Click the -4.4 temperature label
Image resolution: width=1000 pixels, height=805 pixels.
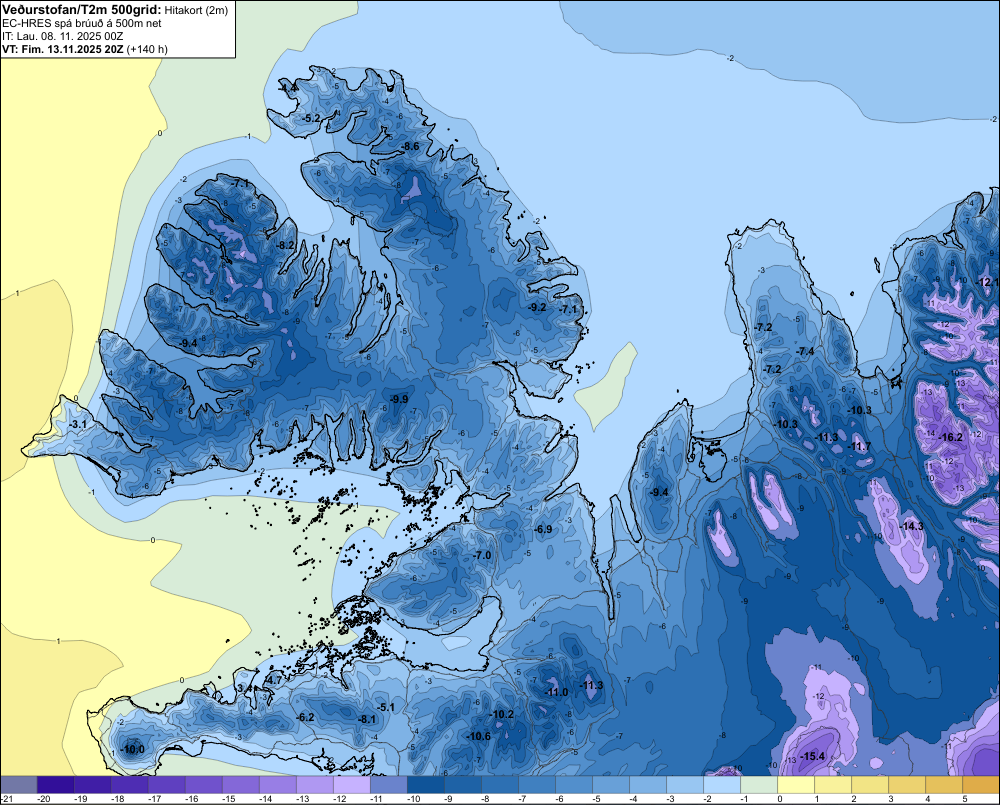tap(288, 87)
